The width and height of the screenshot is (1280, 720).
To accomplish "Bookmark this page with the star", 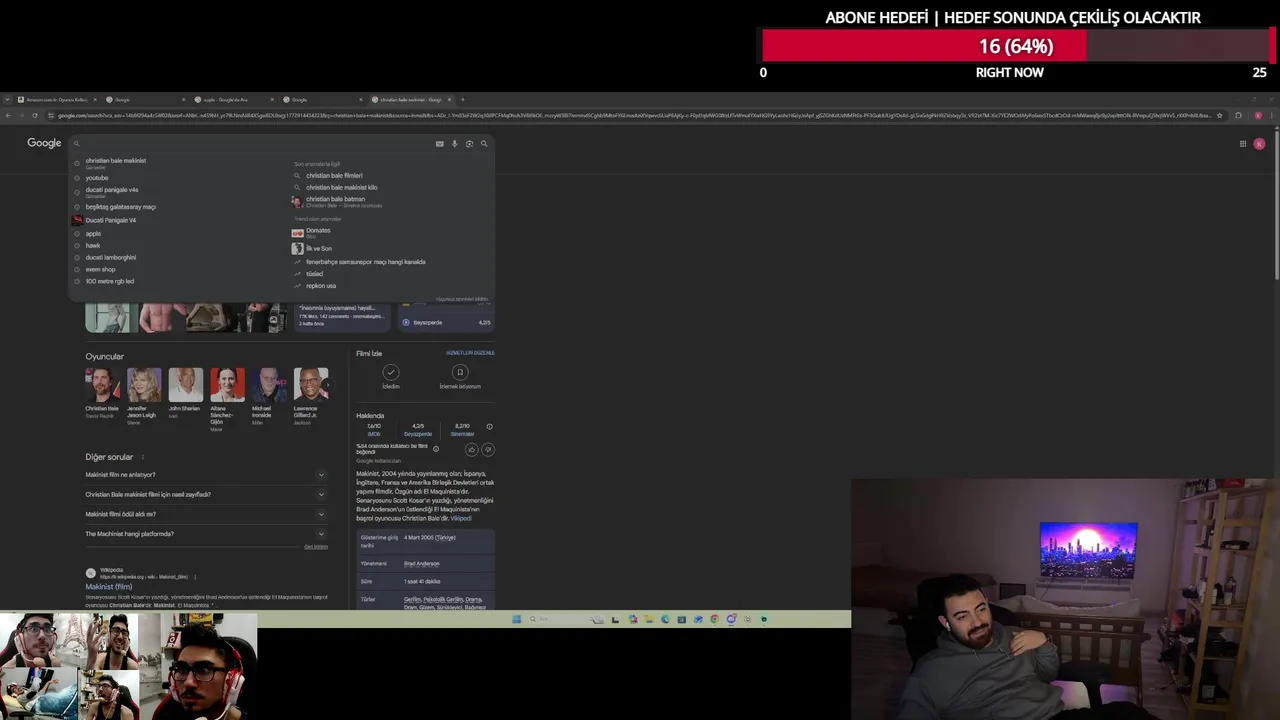I will (1219, 115).
